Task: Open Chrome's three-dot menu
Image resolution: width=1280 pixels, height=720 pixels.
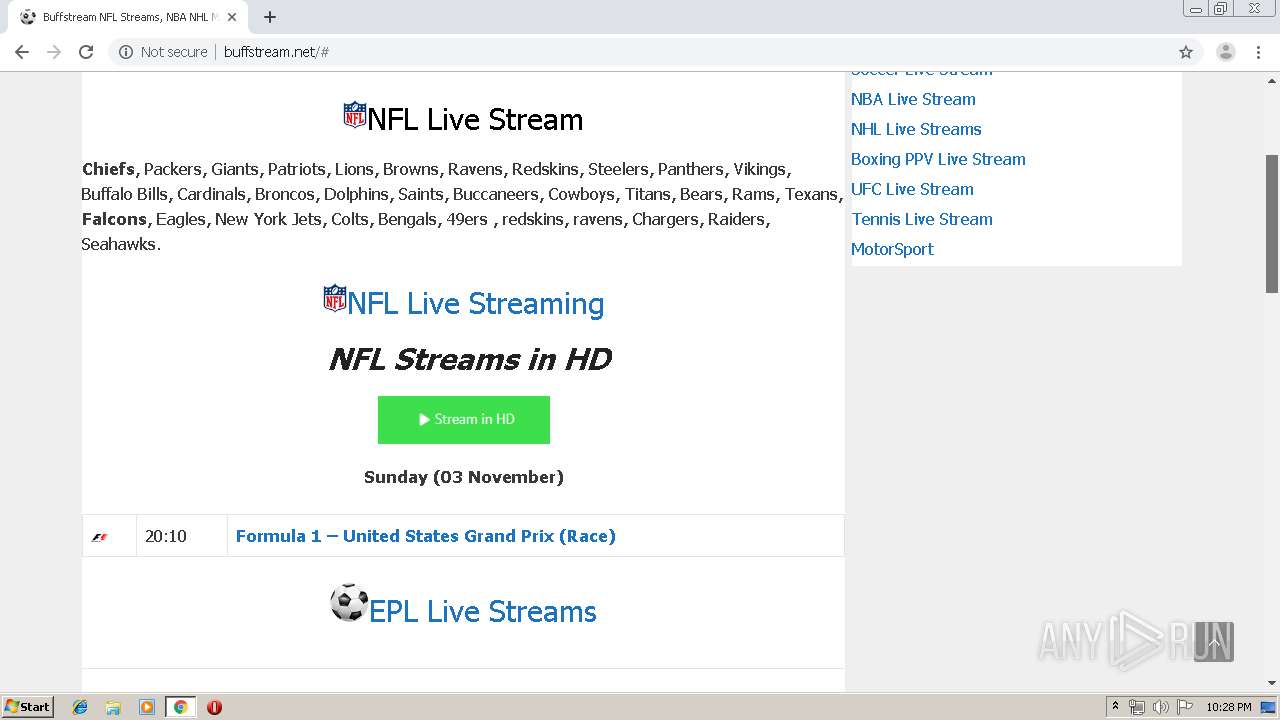Action: (1259, 52)
